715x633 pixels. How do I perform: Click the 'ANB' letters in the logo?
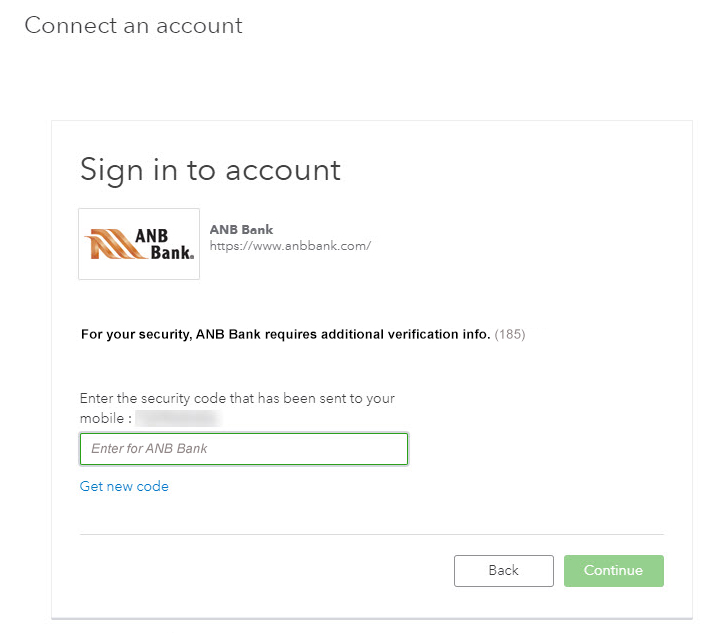pos(158,236)
